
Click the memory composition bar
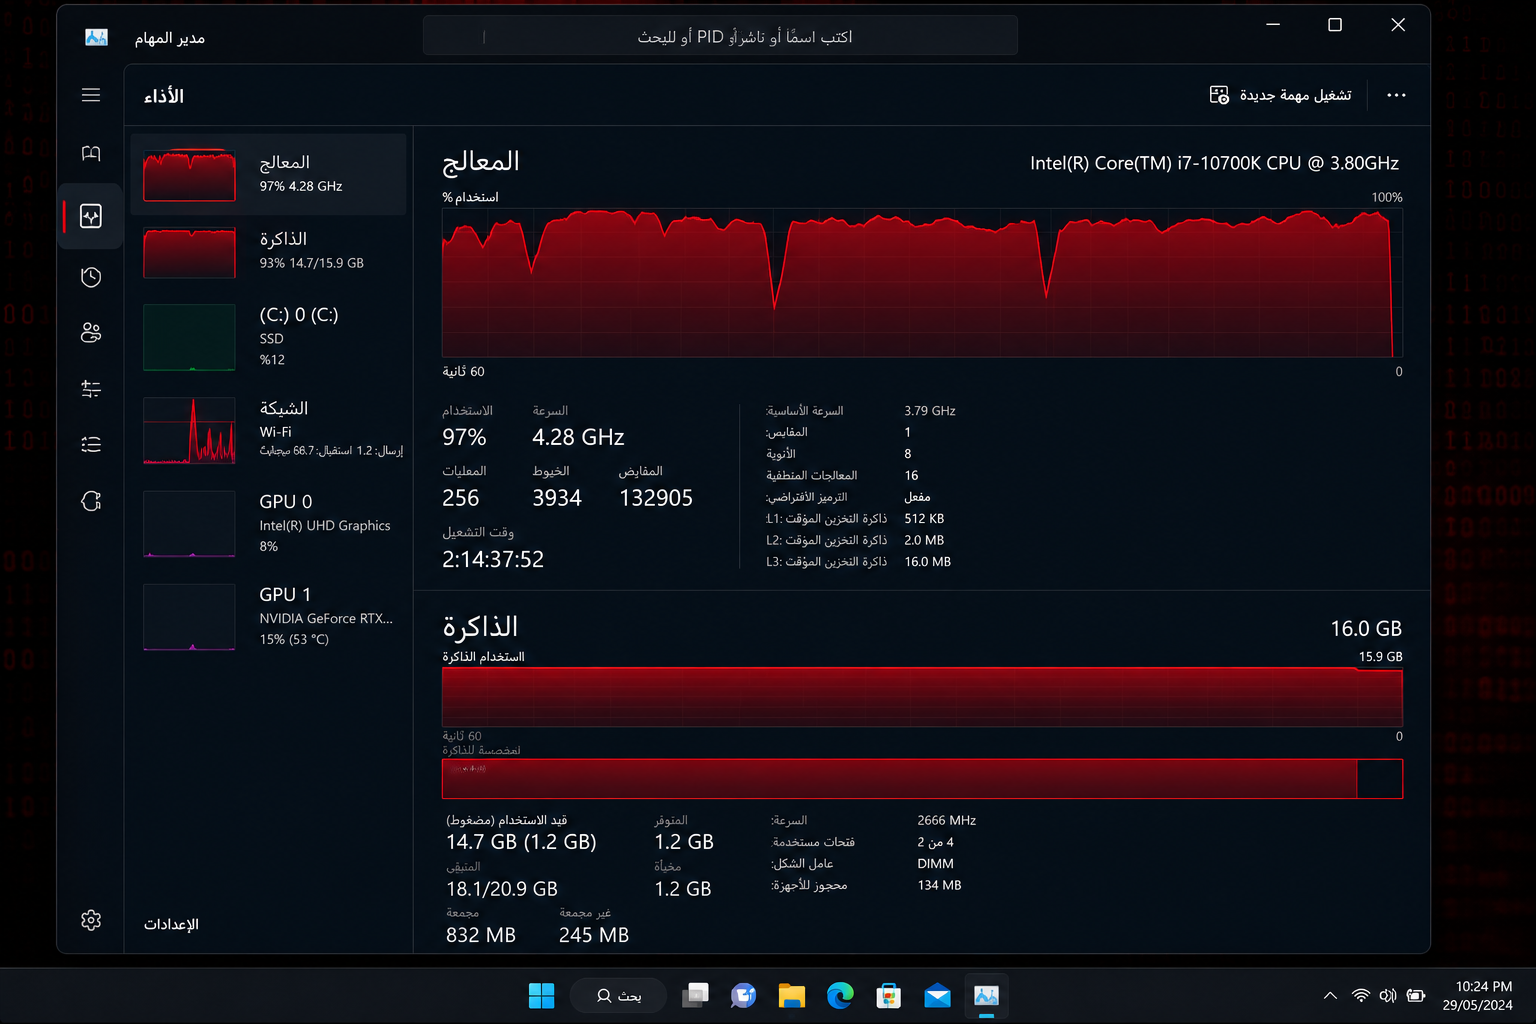(922, 778)
